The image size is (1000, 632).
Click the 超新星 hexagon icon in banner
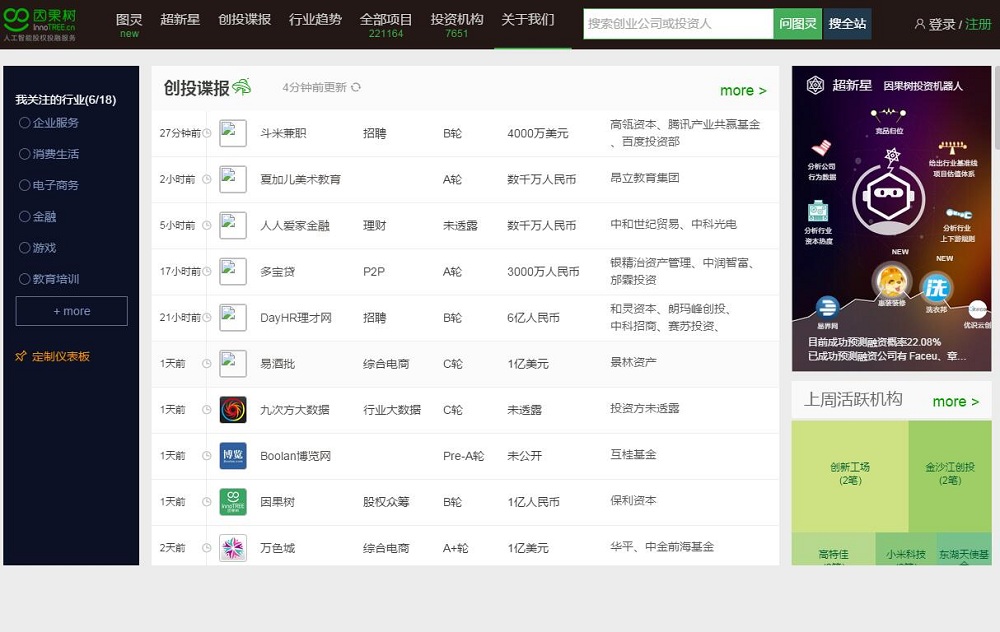(815, 85)
